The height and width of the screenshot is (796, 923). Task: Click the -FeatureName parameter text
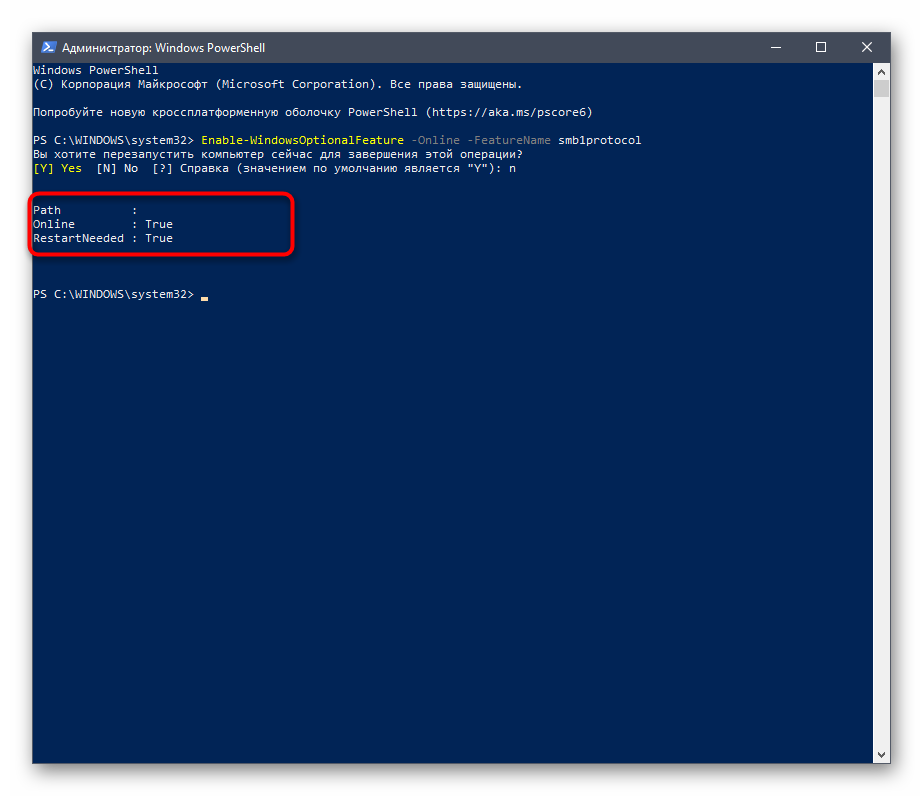pos(509,140)
